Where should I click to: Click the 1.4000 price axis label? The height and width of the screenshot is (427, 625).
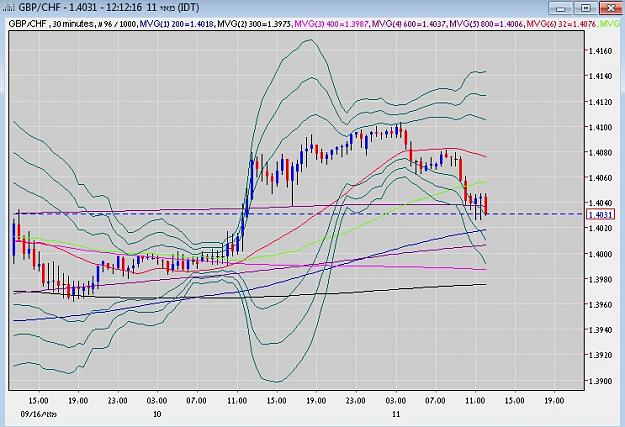(x=600, y=254)
